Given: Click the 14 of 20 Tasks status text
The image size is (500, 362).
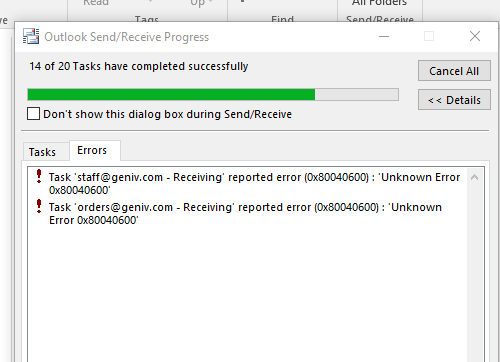Looking at the screenshot, I should pyautogui.click(x=139, y=66).
